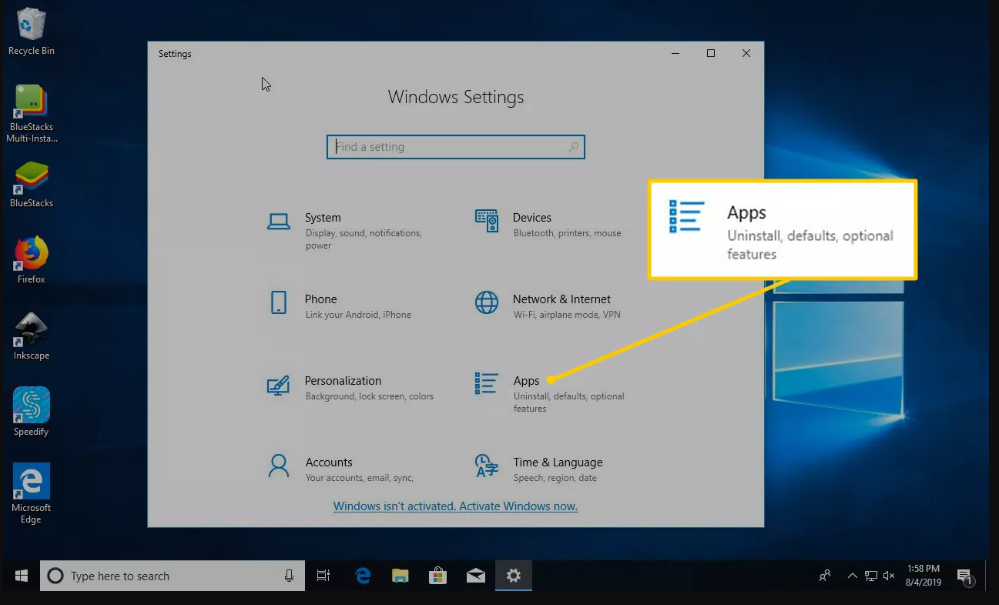Screen dimensions: 999x605
Task: Open Edge browser from the taskbar
Action: pos(363,576)
